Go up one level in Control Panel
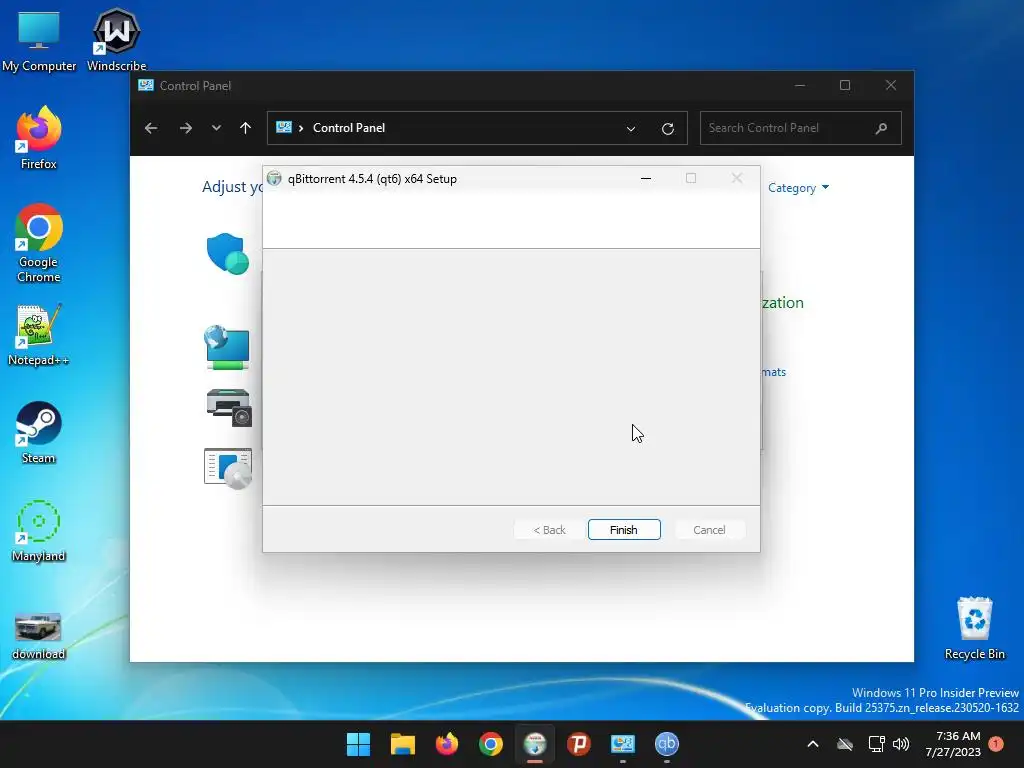 coord(246,128)
